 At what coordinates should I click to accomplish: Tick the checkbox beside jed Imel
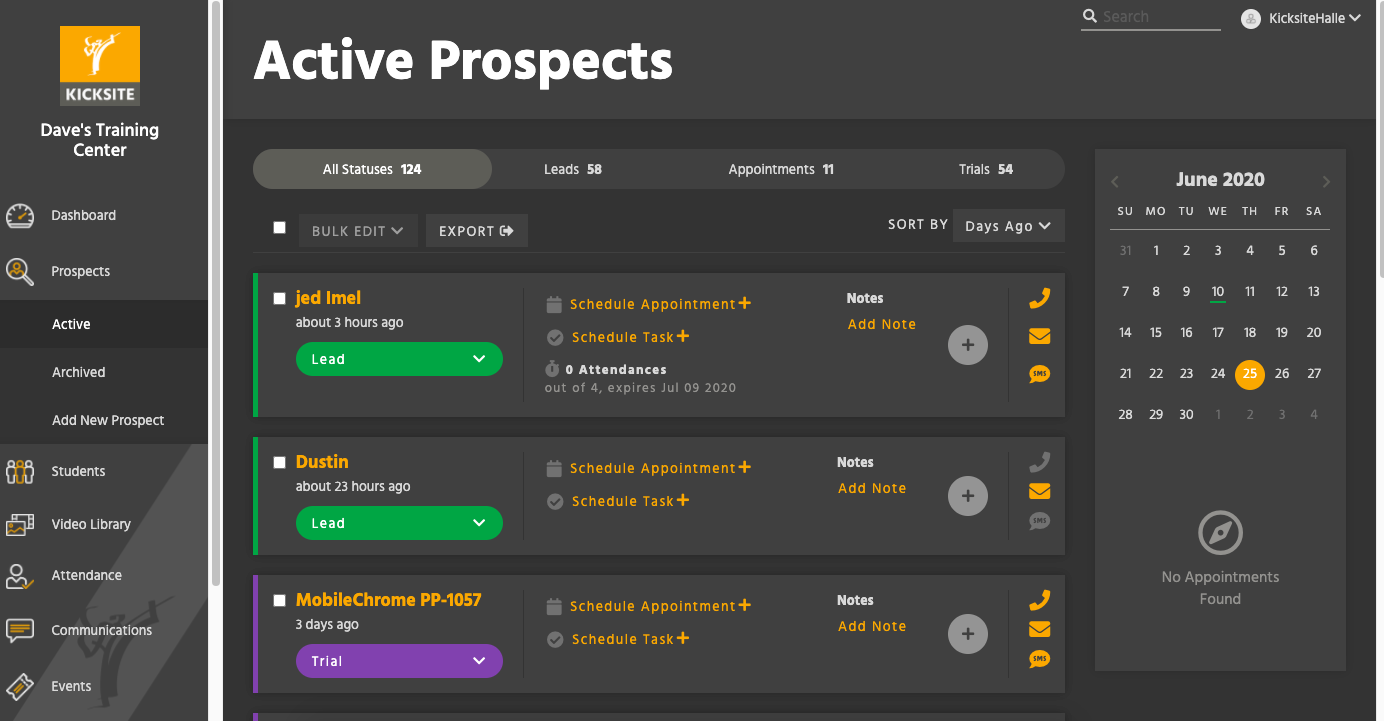pyautogui.click(x=280, y=298)
